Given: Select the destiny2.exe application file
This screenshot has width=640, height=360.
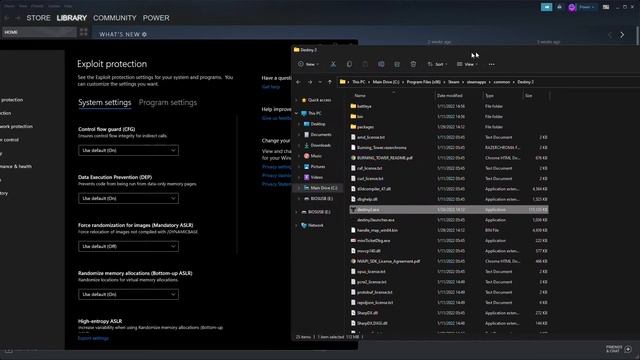Looking at the screenshot, I should pos(449,209).
